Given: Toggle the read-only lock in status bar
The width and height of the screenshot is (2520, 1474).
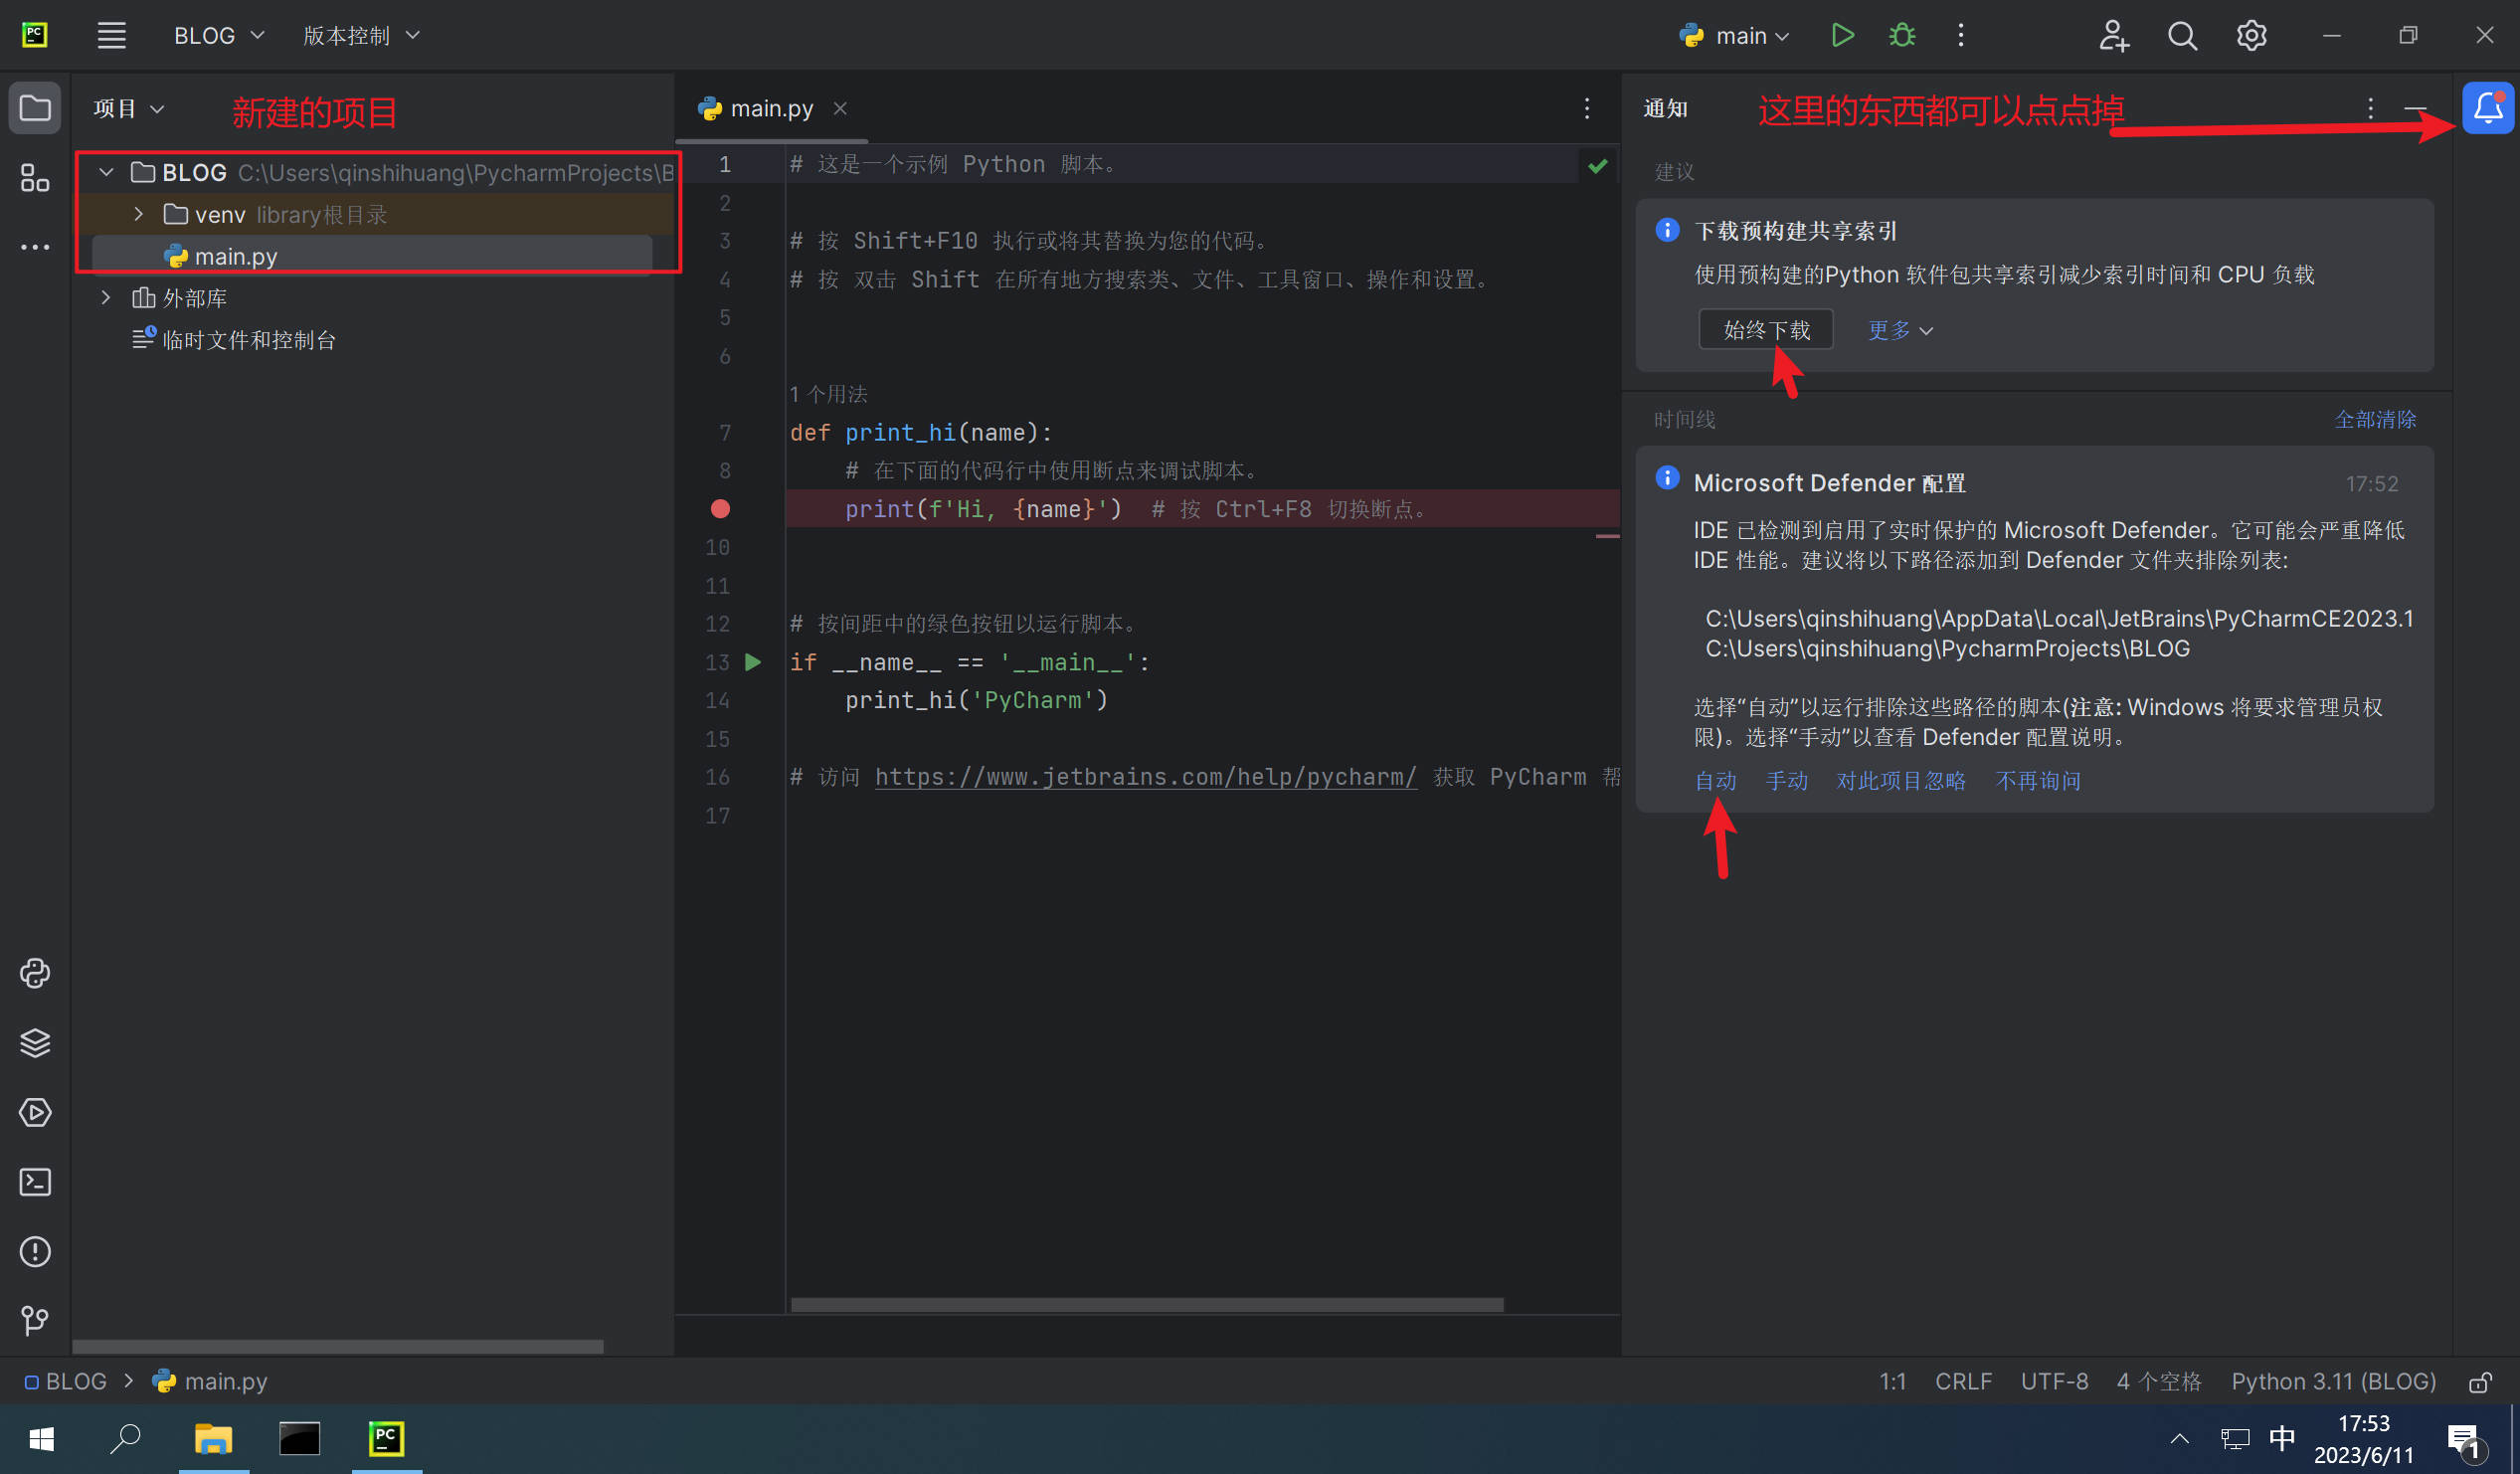Looking at the screenshot, I should [x=2480, y=1382].
